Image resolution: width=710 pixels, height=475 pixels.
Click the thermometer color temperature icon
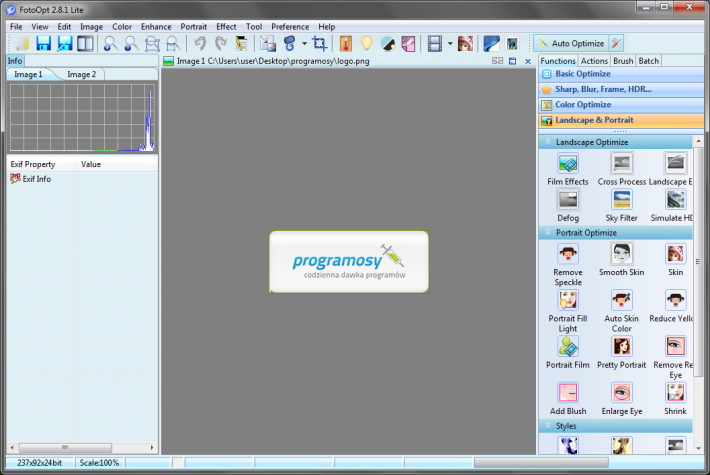coord(345,43)
